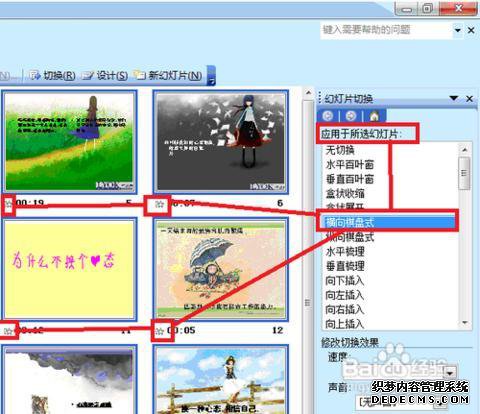Open the help question box dropdown arrow

click(458, 30)
